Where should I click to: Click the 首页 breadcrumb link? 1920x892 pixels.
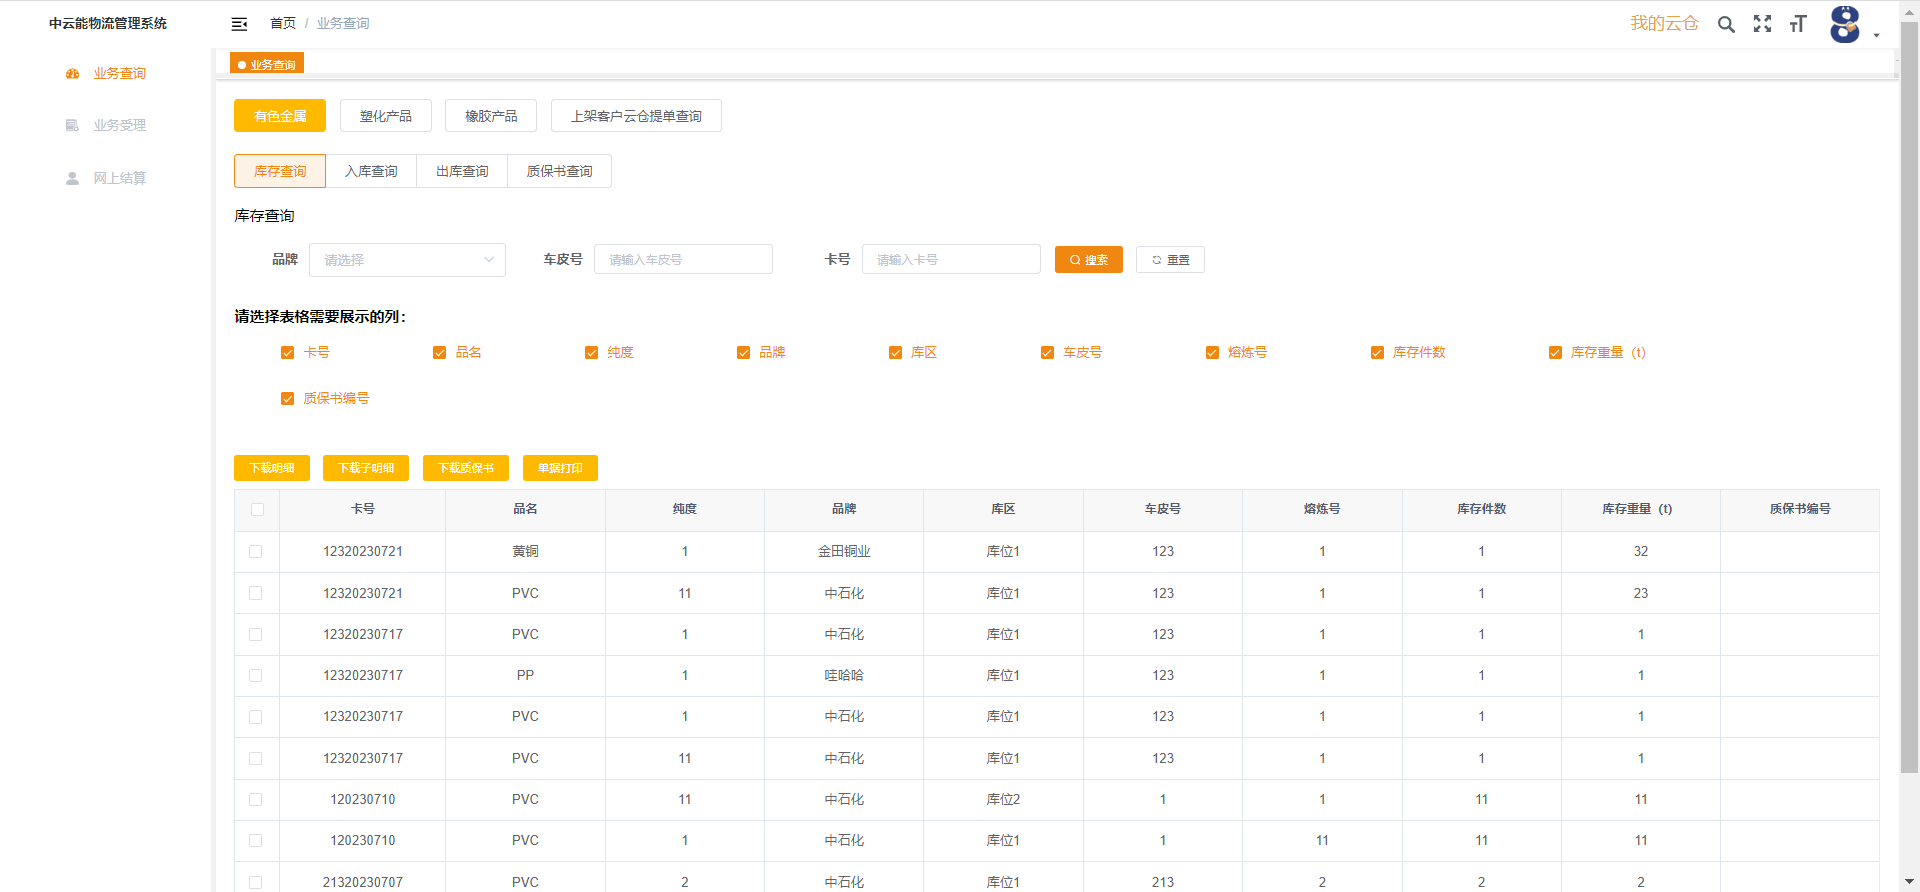click(283, 23)
